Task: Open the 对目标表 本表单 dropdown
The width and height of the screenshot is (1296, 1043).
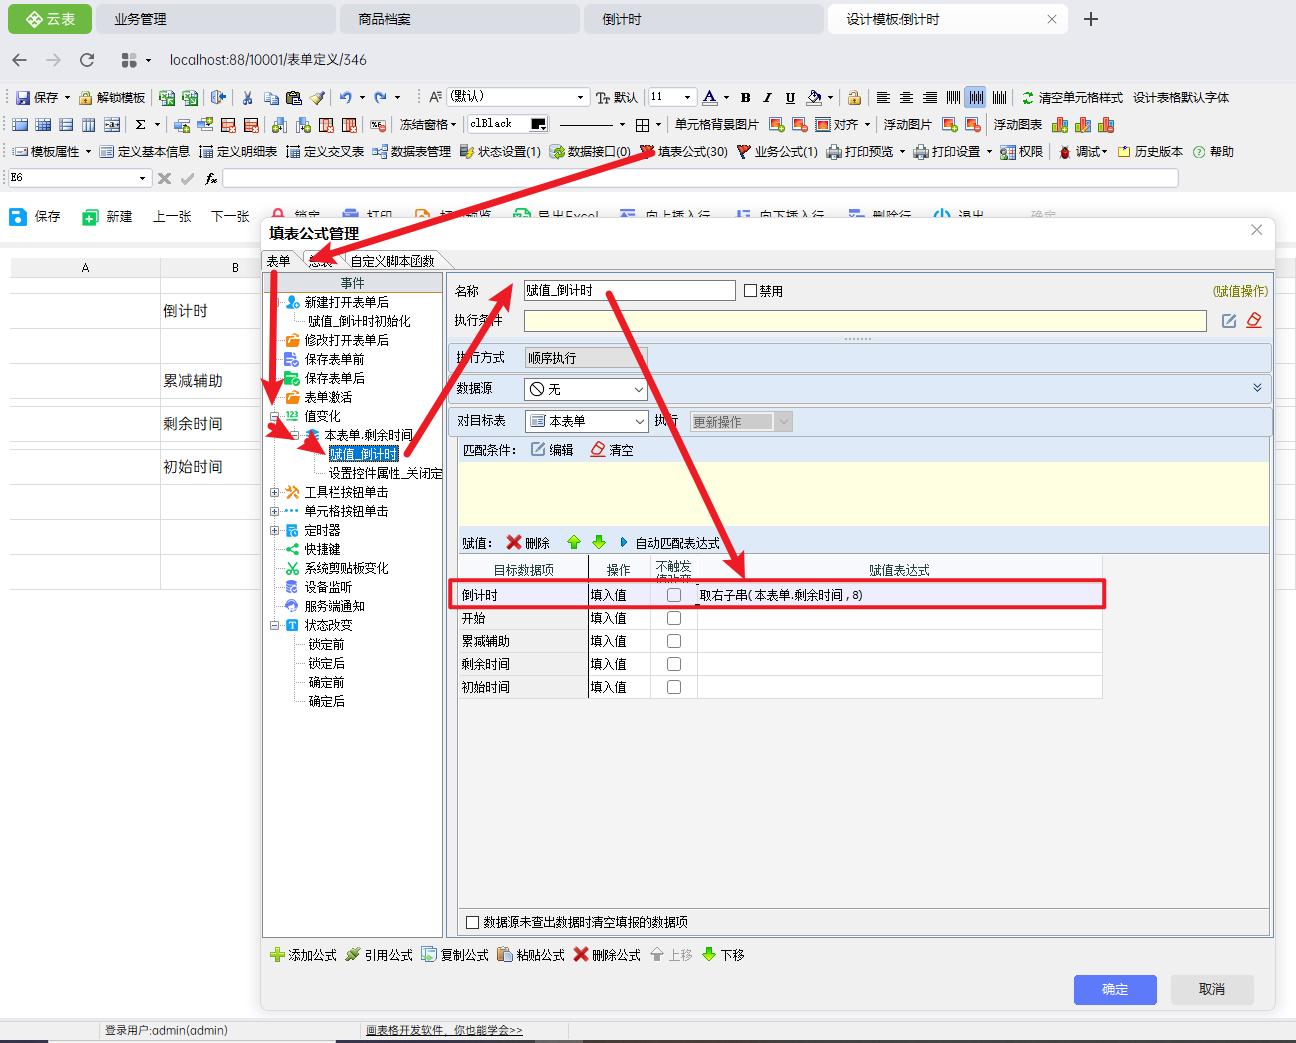Action: point(638,421)
